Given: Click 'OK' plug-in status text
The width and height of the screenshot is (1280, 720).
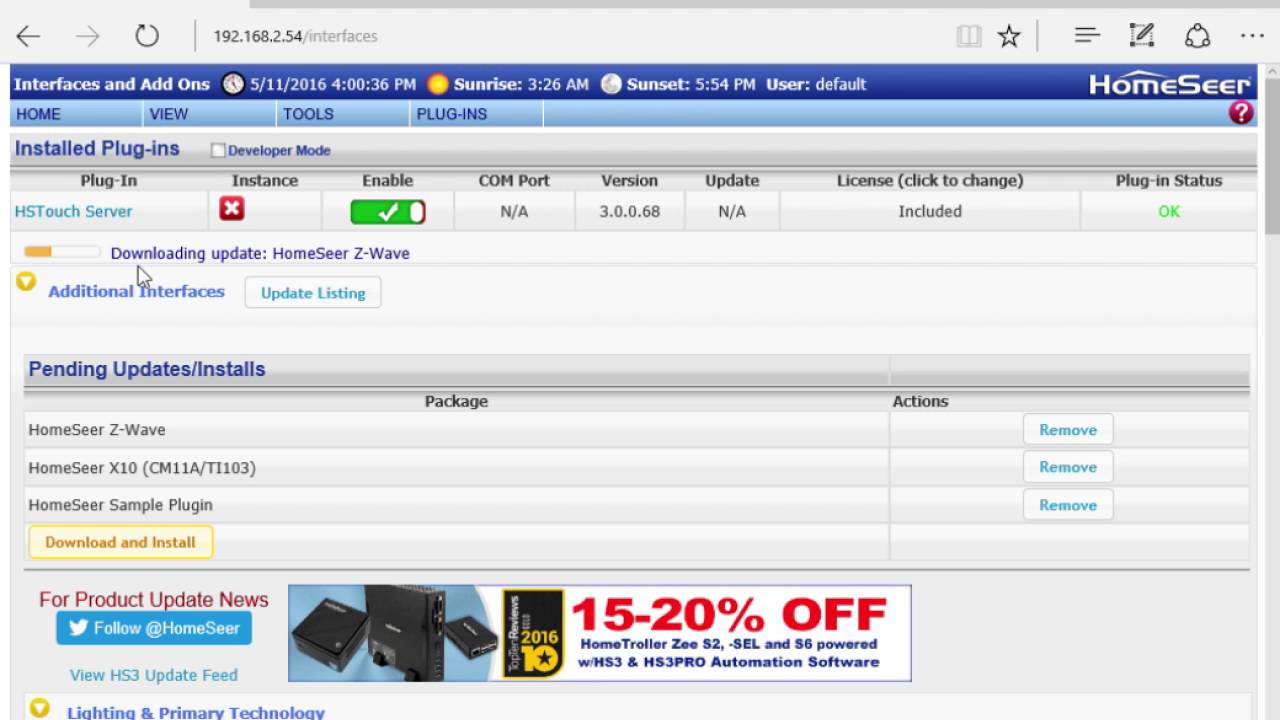Looking at the screenshot, I should click(1169, 212).
